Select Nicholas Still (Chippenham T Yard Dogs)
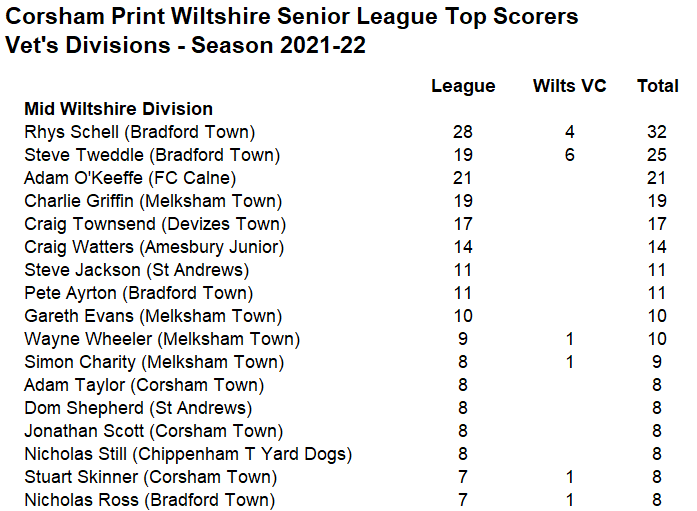The width and height of the screenshot is (697, 511). pos(188,455)
